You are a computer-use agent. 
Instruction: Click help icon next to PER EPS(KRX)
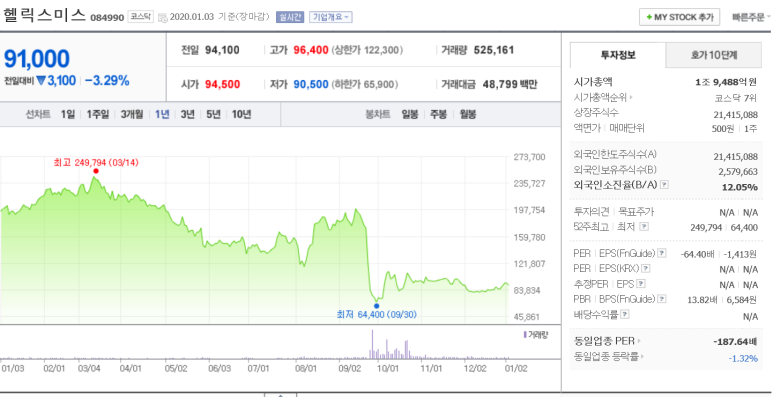point(645,269)
